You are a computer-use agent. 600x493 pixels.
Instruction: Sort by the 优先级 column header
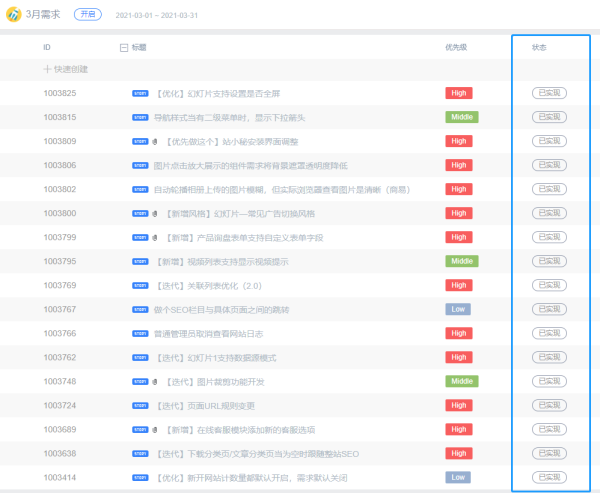[x=454, y=47]
